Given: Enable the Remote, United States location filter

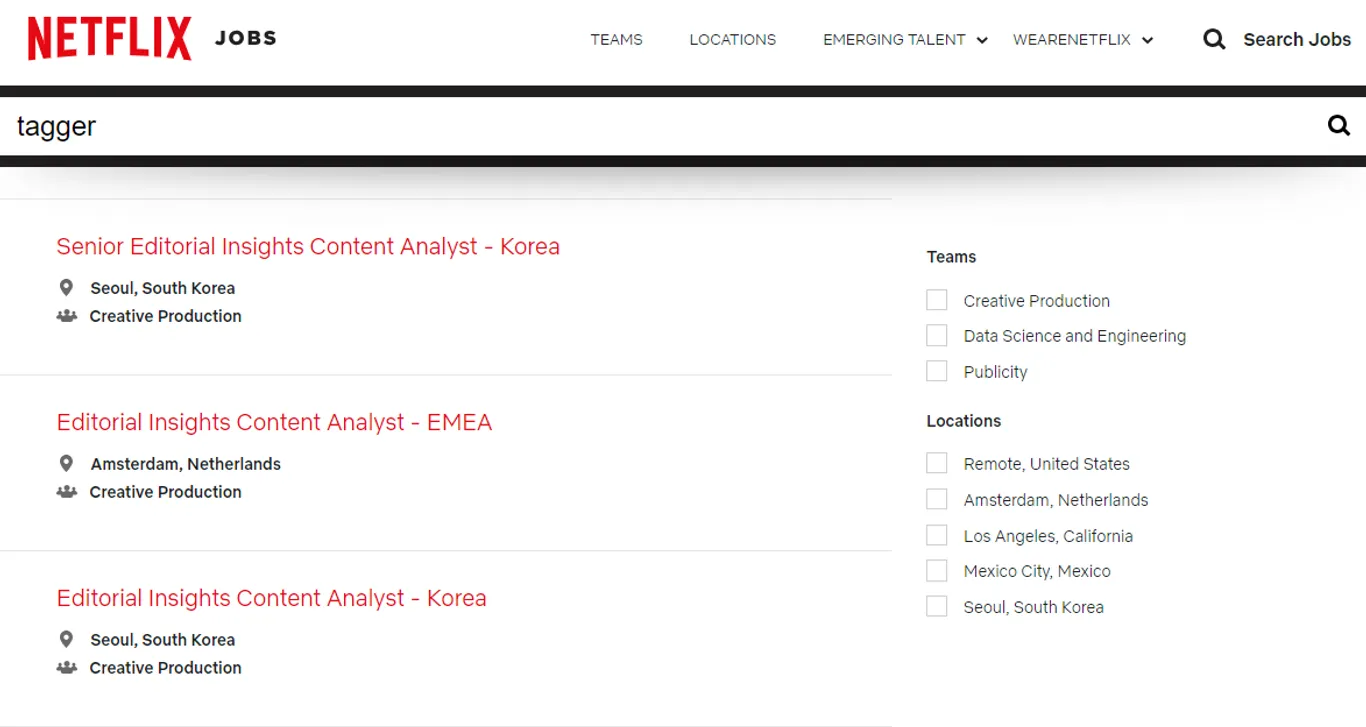Looking at the screenshot, I should tap(936, 463).
